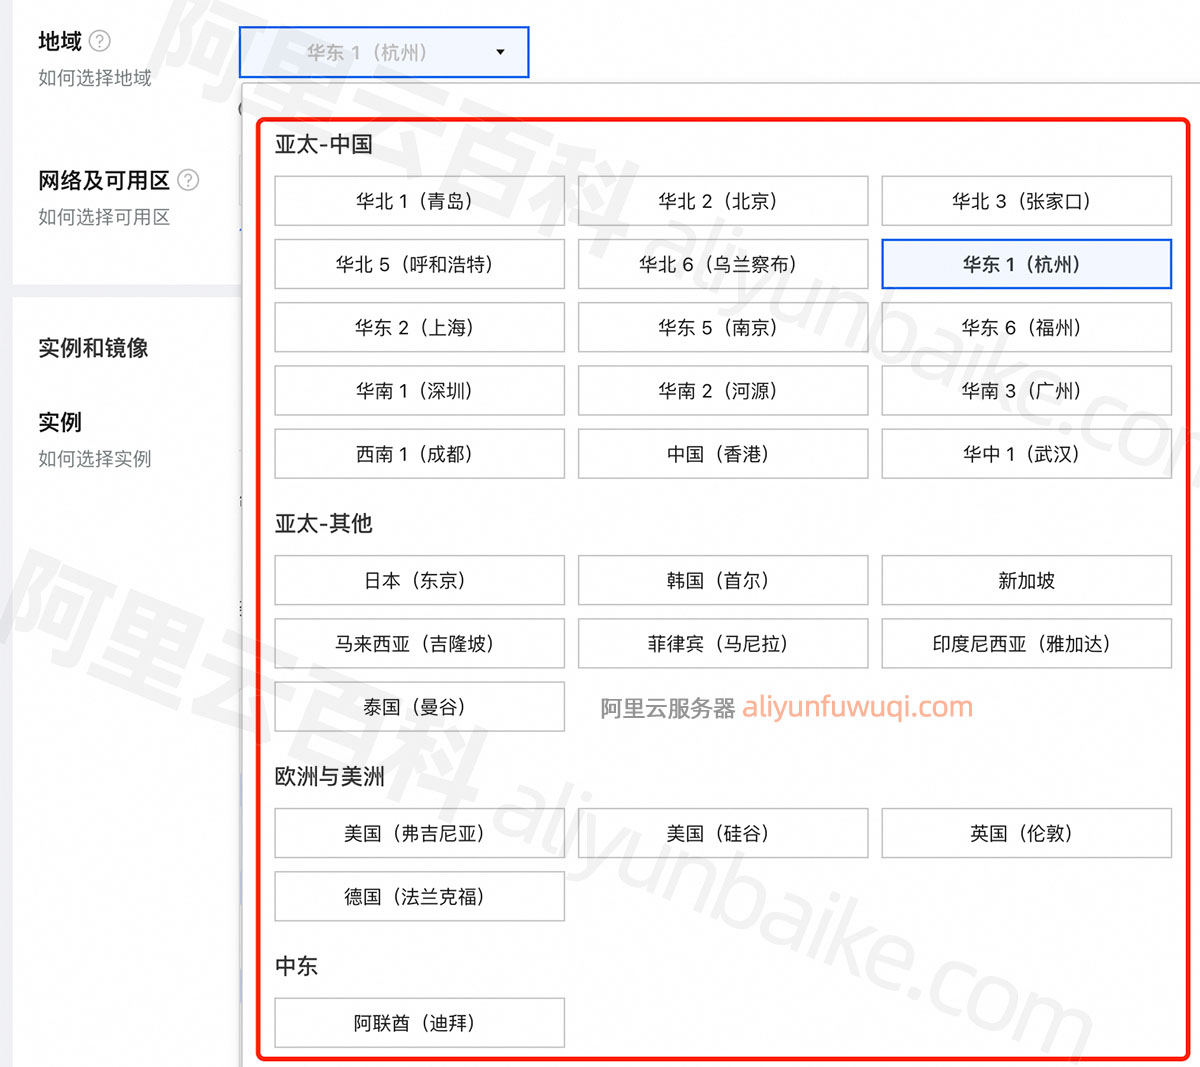Click the help icon beside 网络及可用区
Screen dimensions: 1200x1067
188,180
